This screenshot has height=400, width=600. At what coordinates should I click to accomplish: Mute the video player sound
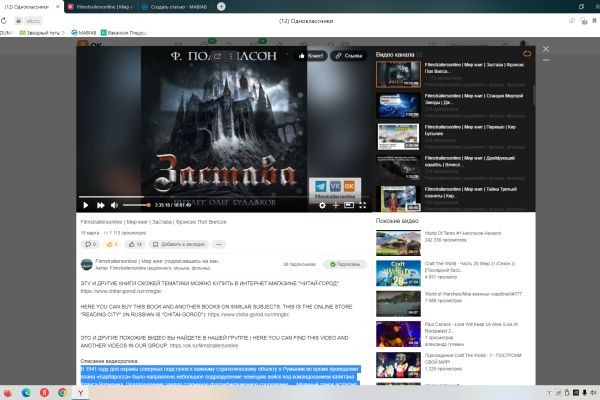coord(114,206)
